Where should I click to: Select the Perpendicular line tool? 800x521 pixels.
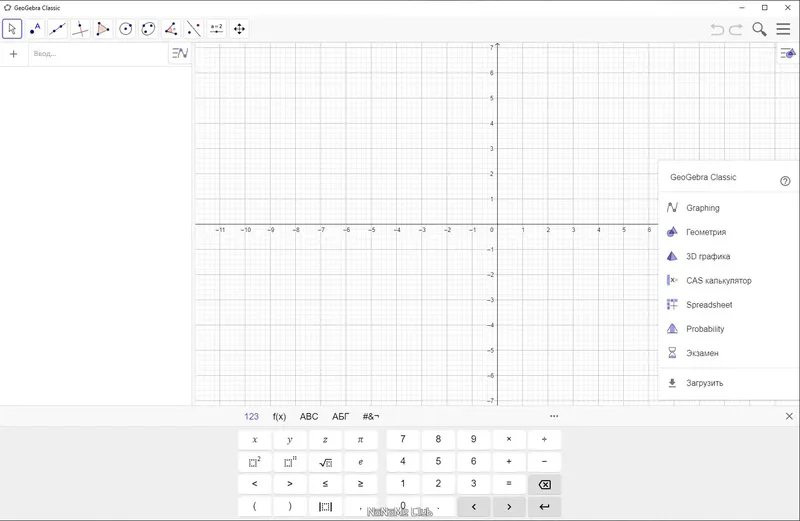[80, 29]
